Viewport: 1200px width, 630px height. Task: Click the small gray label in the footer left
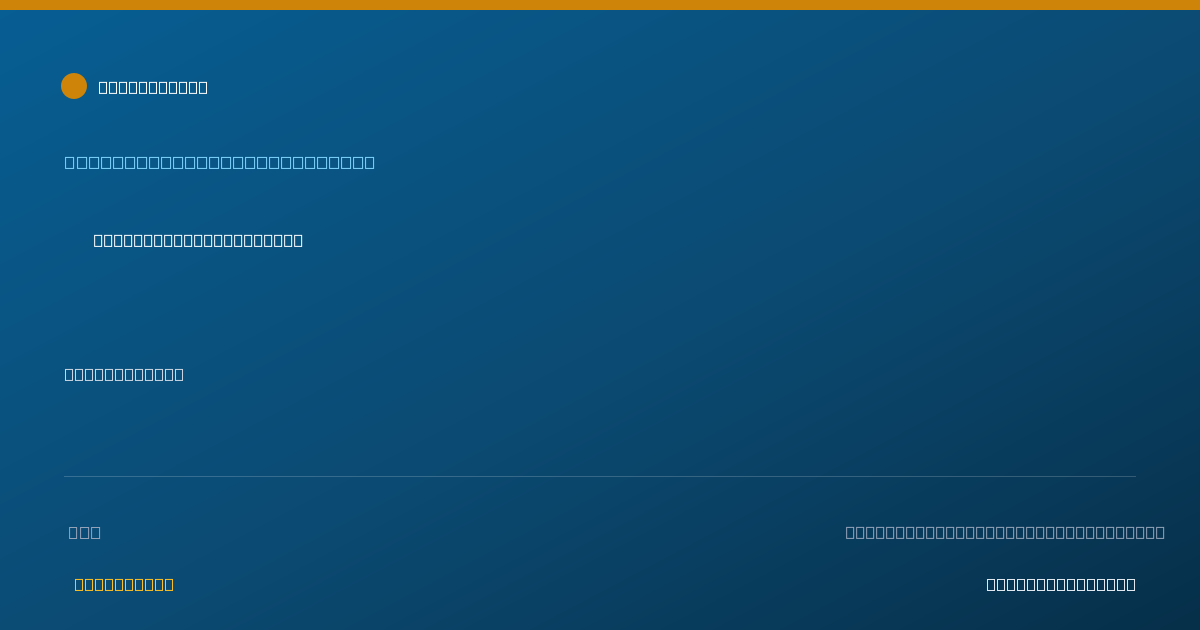pyautogui.click(x=85, y=532)
